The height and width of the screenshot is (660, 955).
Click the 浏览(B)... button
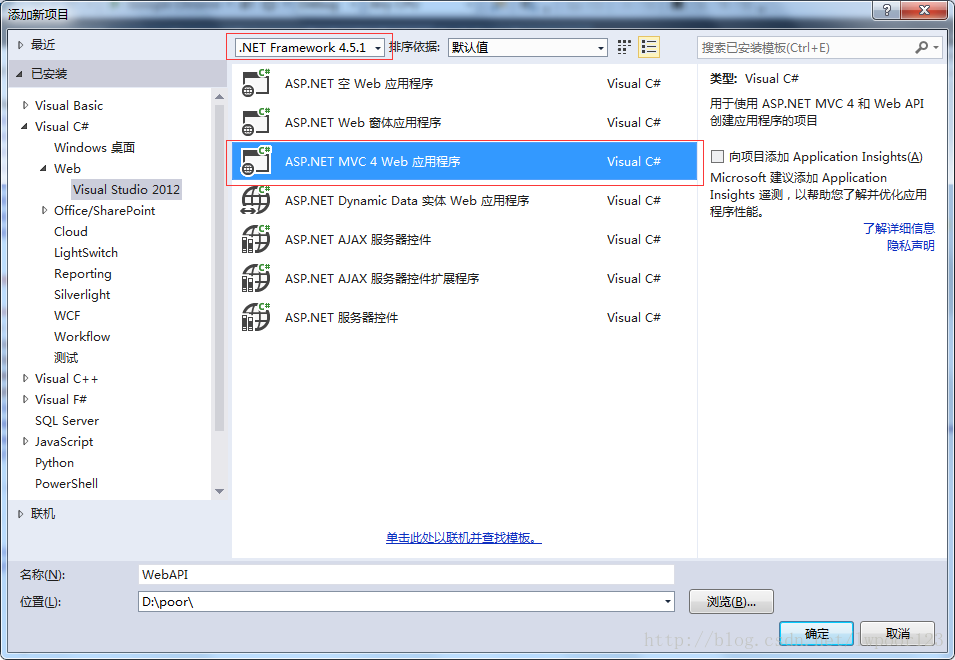pos(731,602)
